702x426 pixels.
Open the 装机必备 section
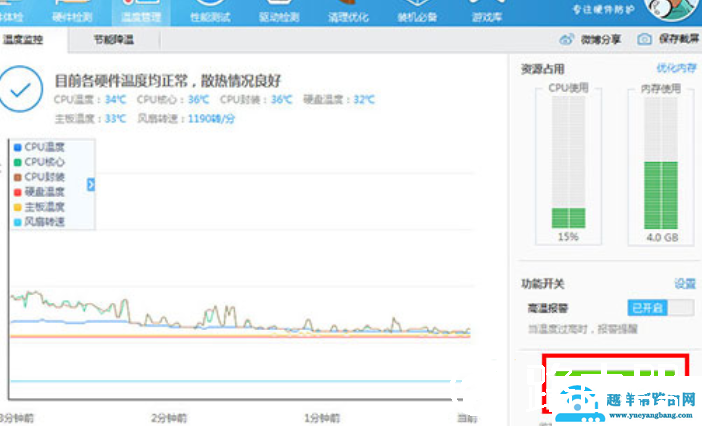pos(417,12)
